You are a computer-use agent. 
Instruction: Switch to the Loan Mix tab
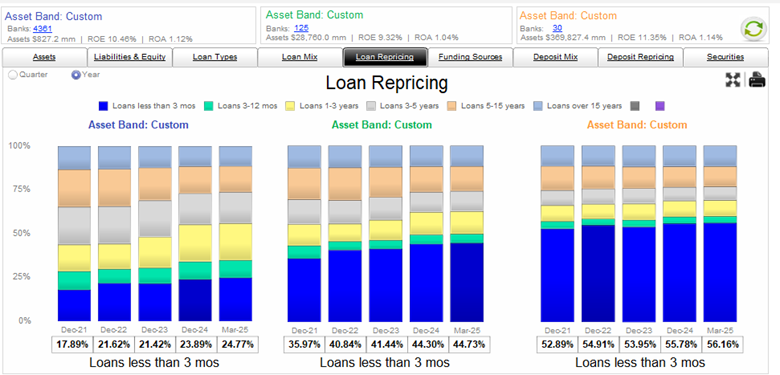click(x=299, y=57)
